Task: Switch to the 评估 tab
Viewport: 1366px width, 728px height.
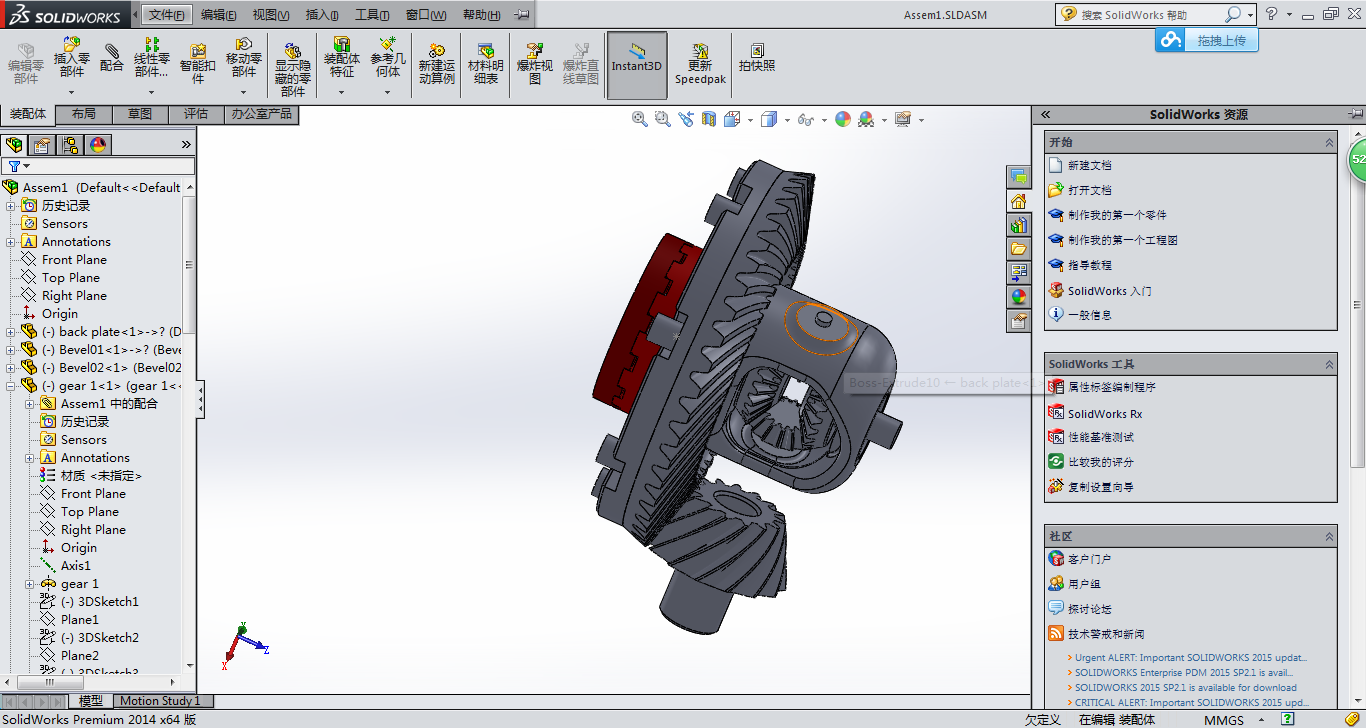Action: coord(196,114)
